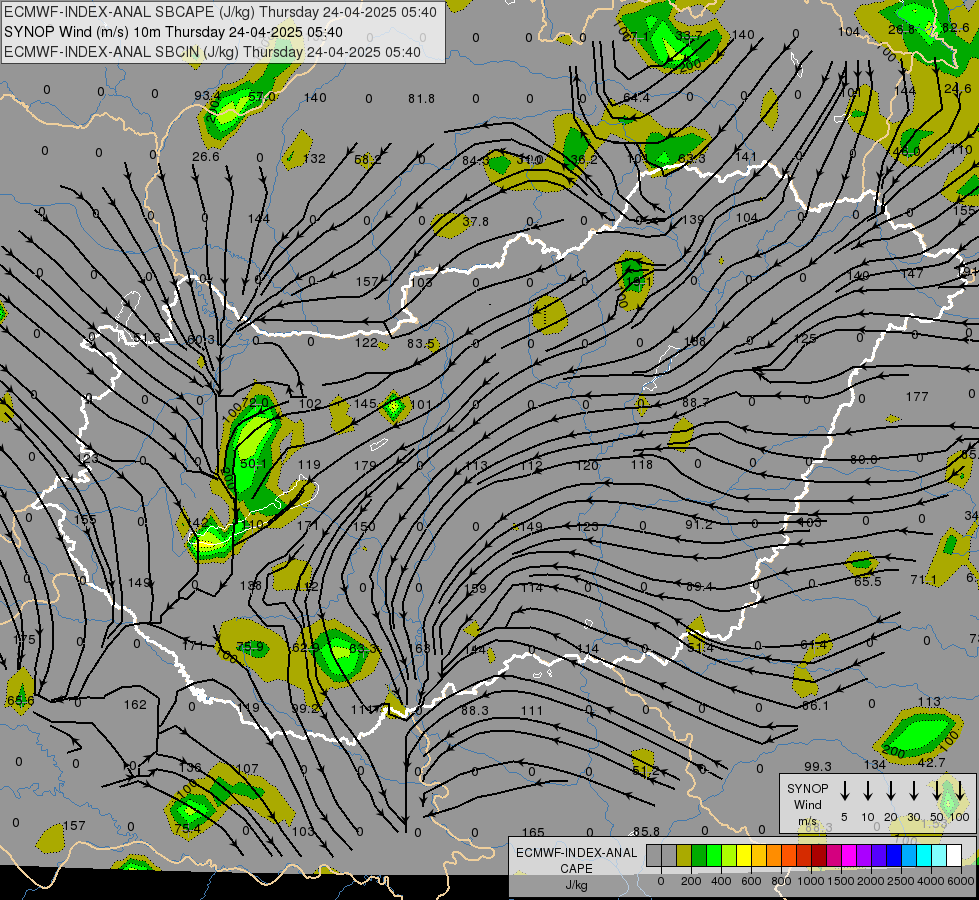The width and height of the screenshot is (979, 900).
Task: Click the 145 value on the map
Action: pyautogui.click(x=365, y=403)
